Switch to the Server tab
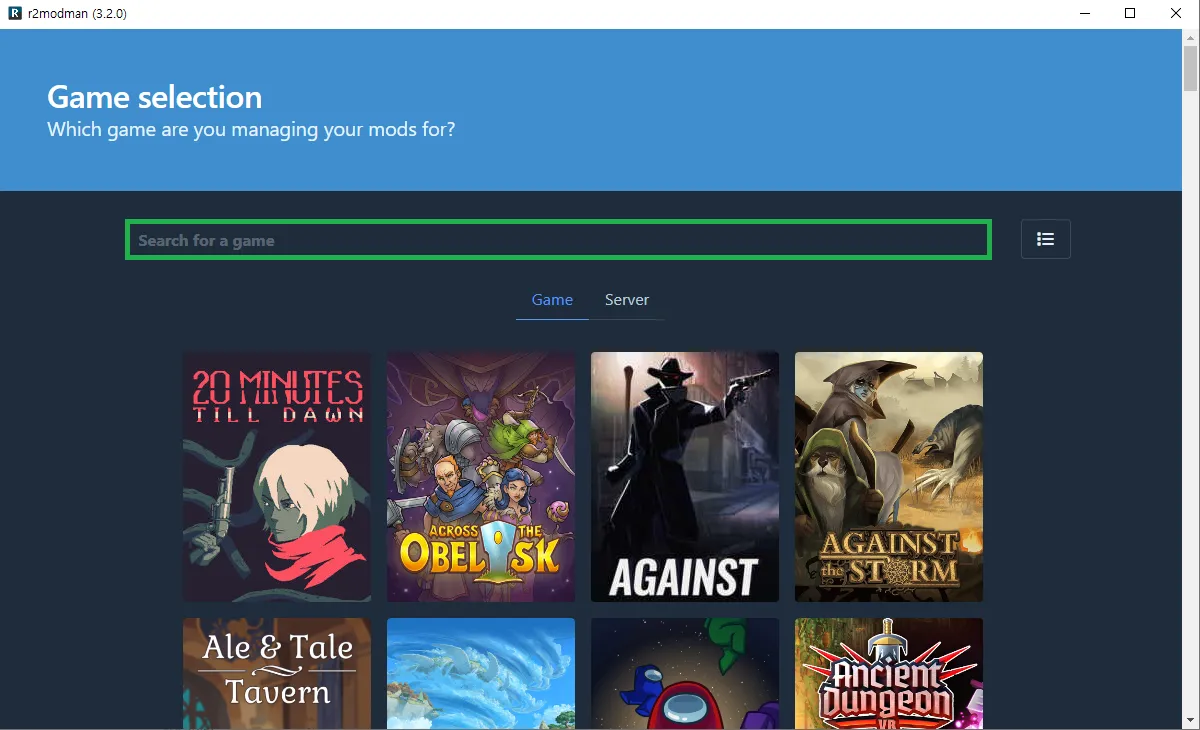This screenshot has width=1200, height=730. [627, 300]
